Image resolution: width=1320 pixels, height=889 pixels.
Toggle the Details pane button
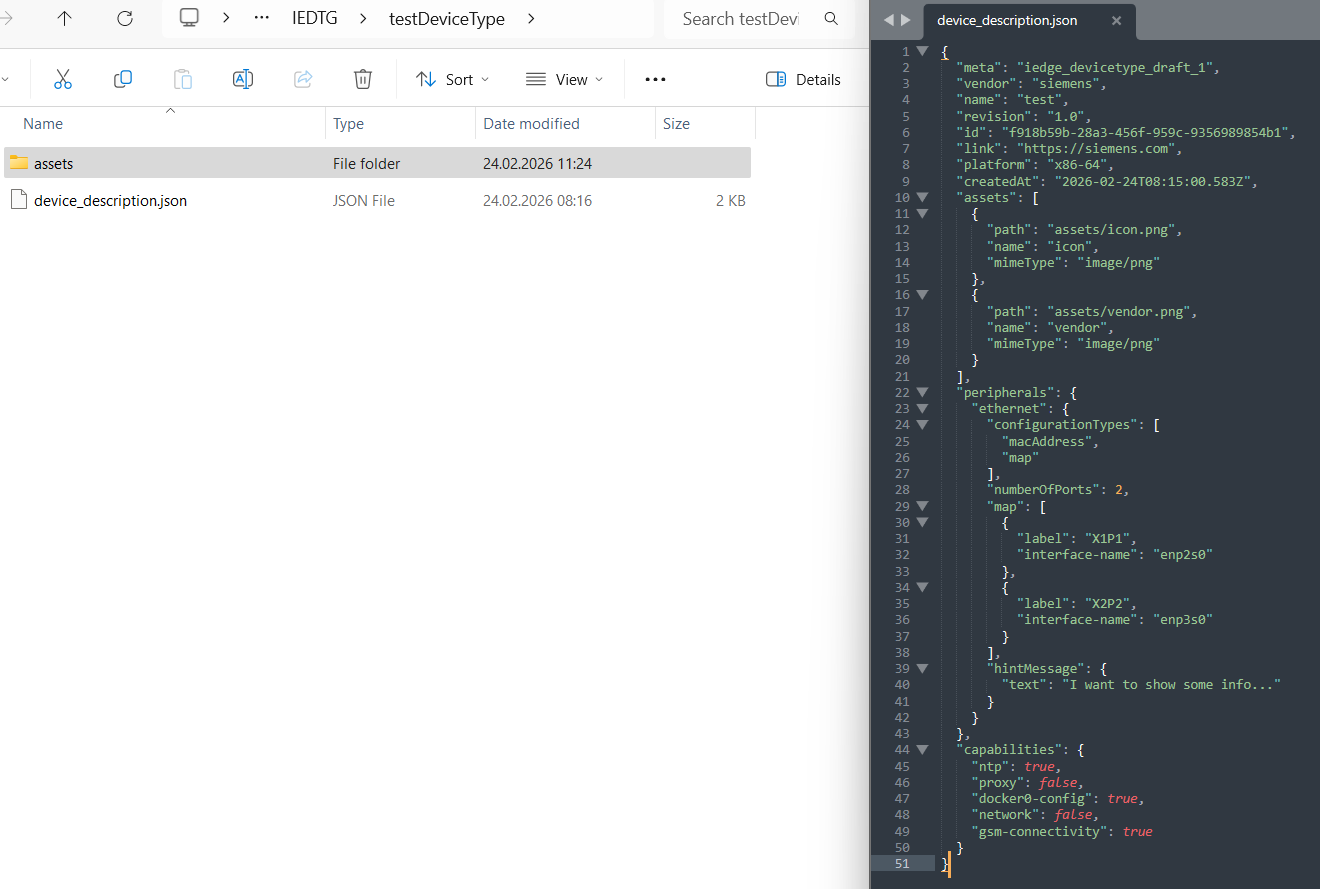pyautogui.click(x=803, y=79)
